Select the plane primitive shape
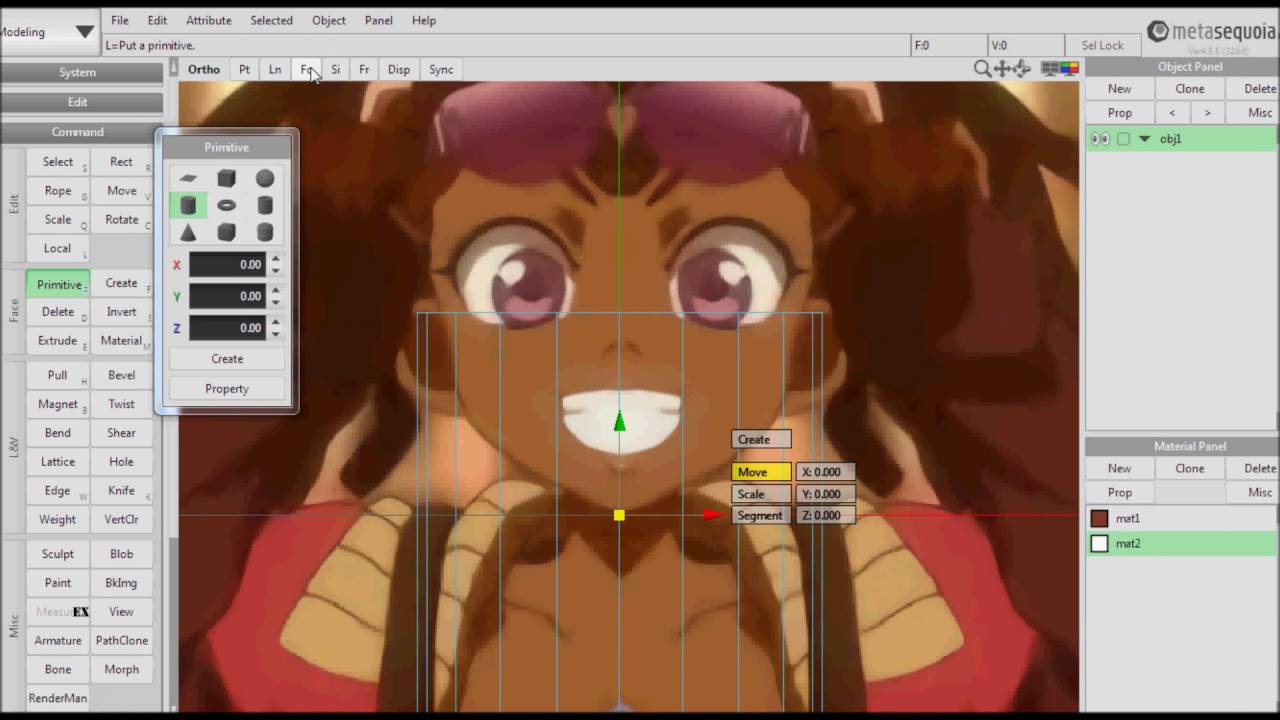This screenshot has width=1280, height=720. coord(188,178)
